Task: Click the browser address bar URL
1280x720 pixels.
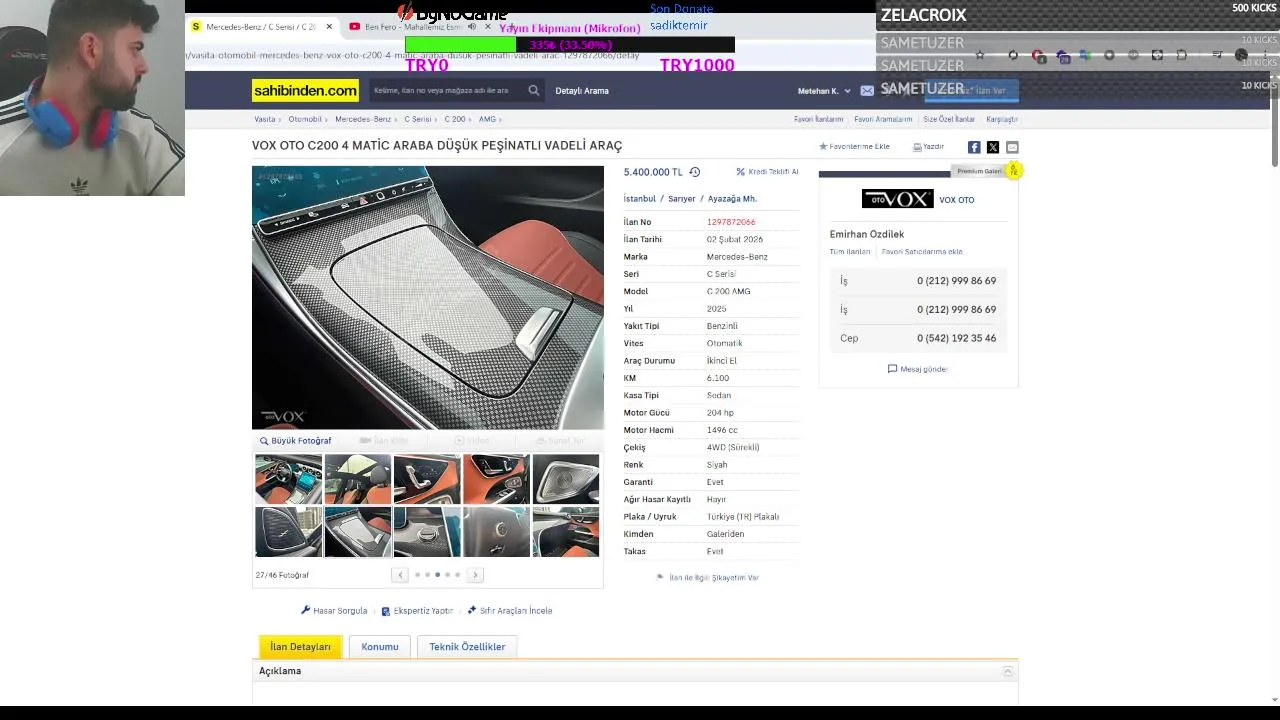Action: [x=412, y=55]
